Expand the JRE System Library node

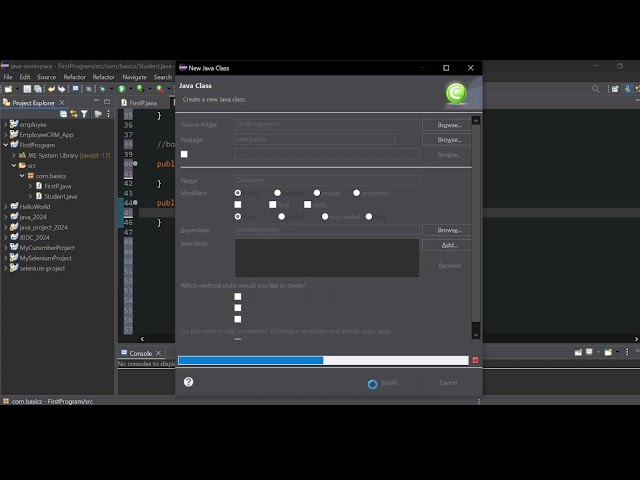[x=14, y=155]
